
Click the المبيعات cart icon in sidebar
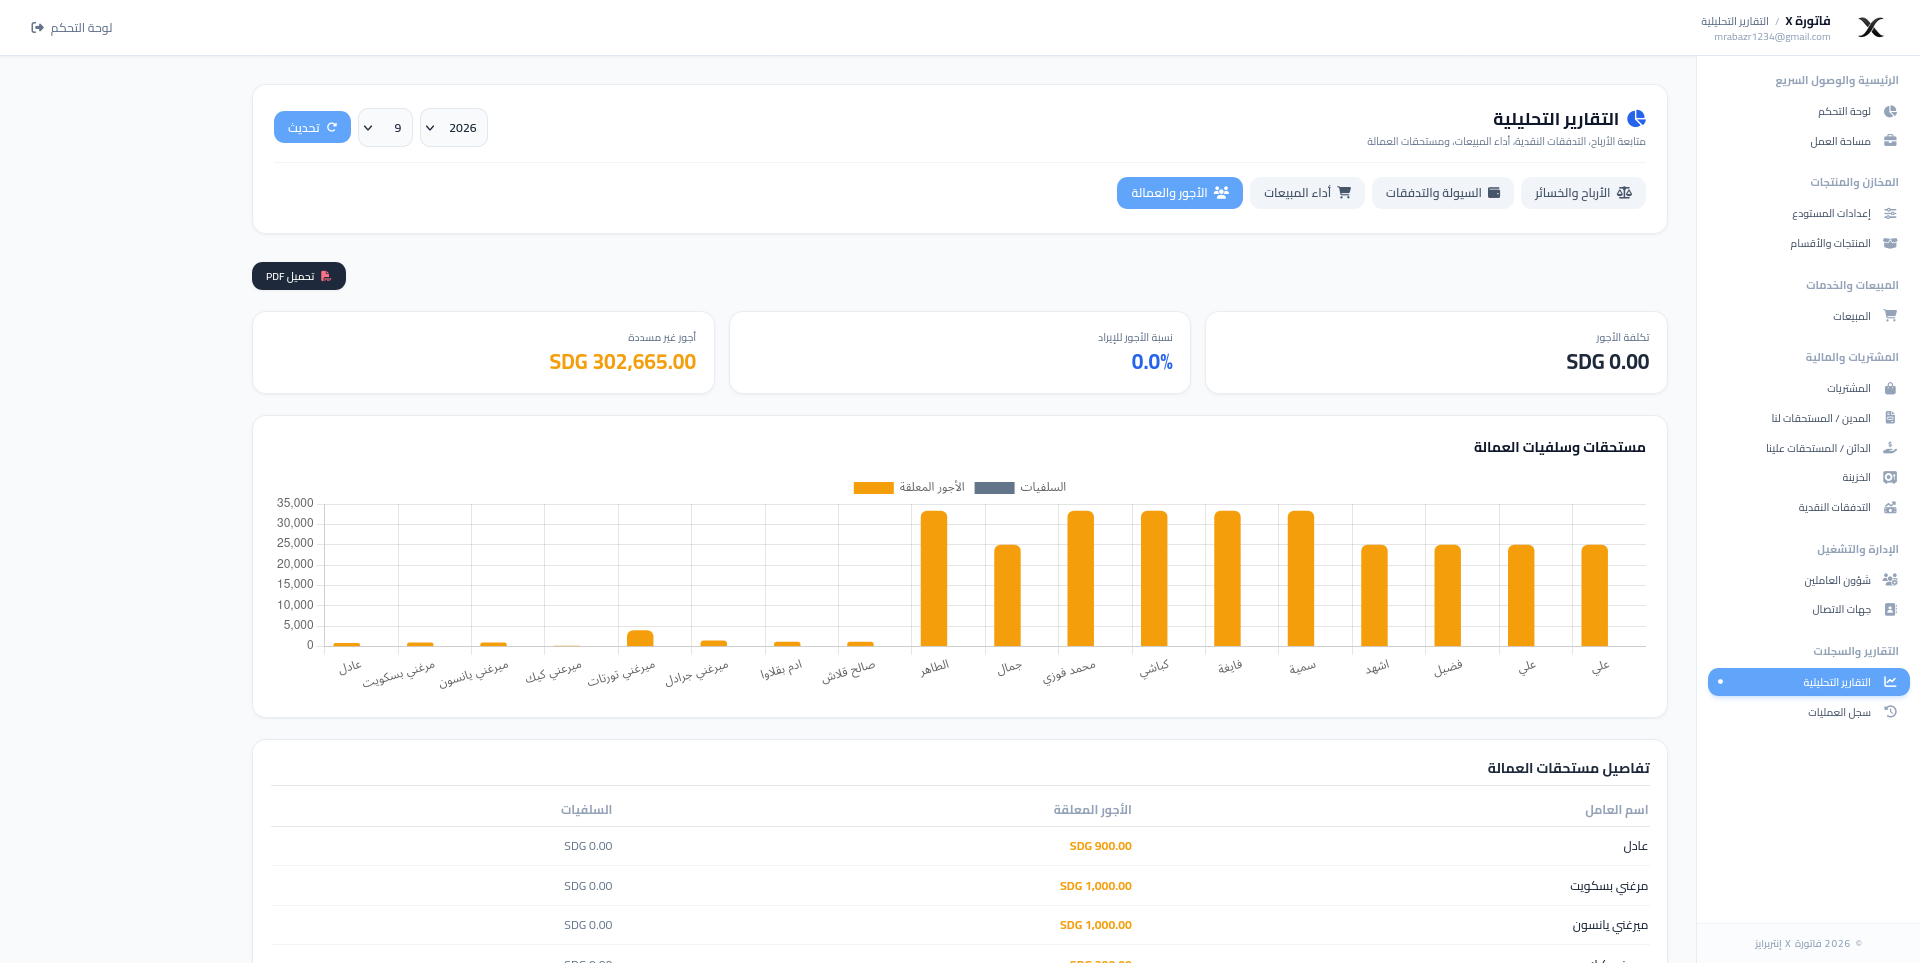point(1890,316)
